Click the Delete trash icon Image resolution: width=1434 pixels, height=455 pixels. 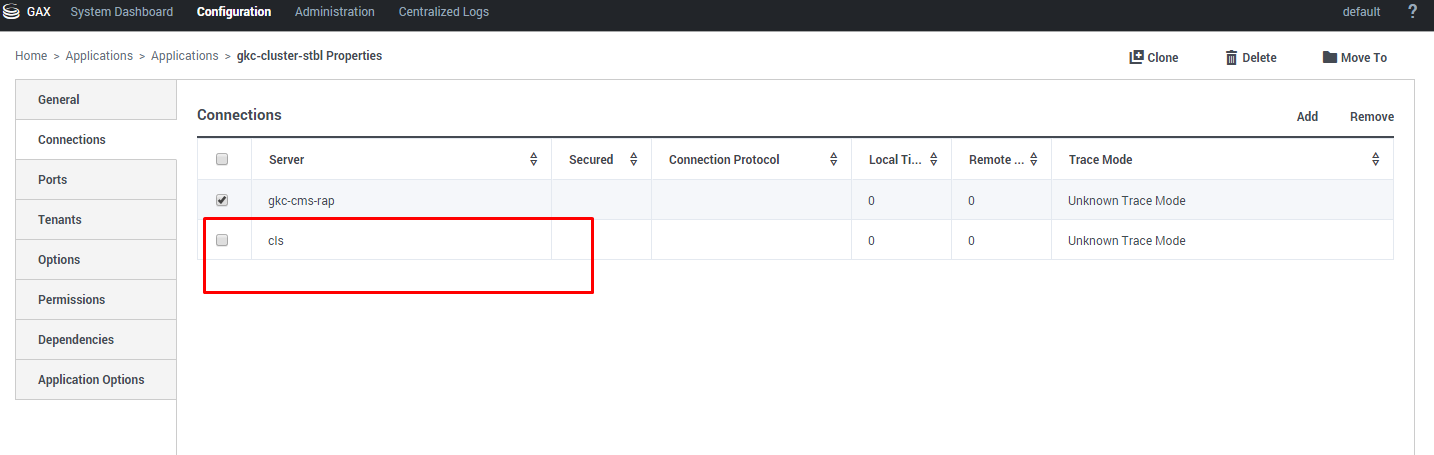pyautogui.click(x=1231, y=57)
